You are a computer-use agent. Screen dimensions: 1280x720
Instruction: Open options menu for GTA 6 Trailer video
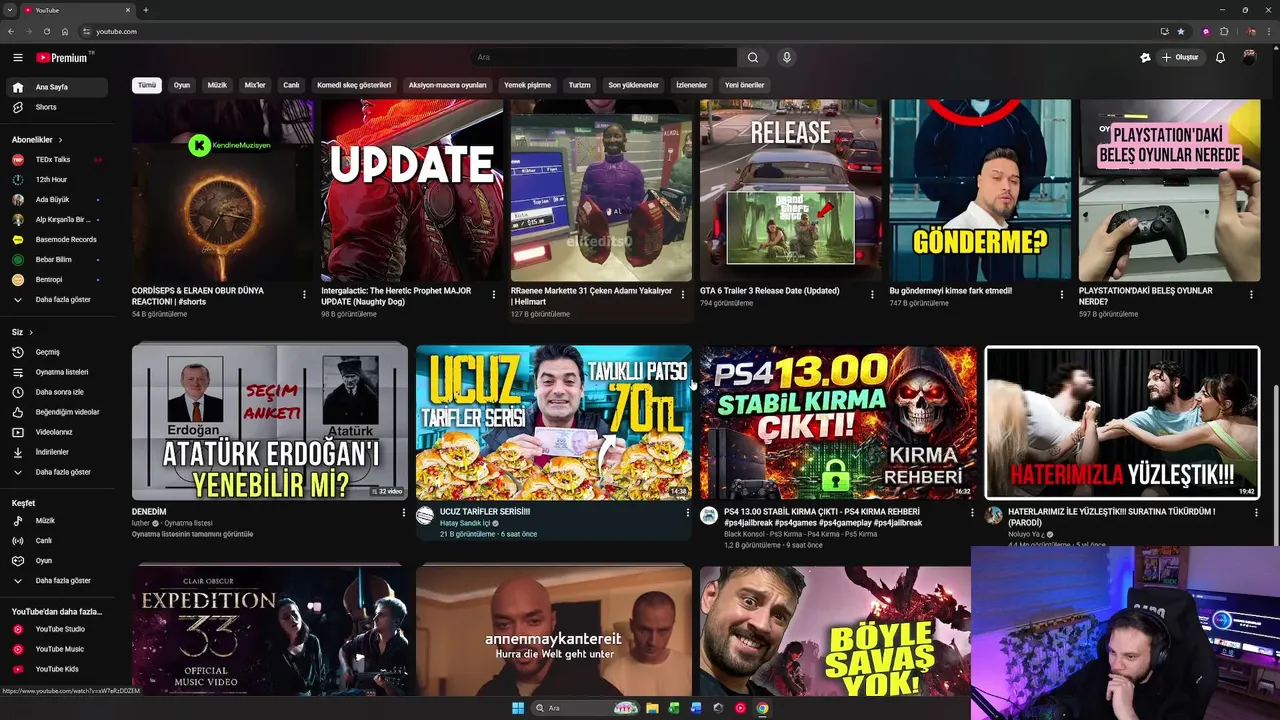872,295
